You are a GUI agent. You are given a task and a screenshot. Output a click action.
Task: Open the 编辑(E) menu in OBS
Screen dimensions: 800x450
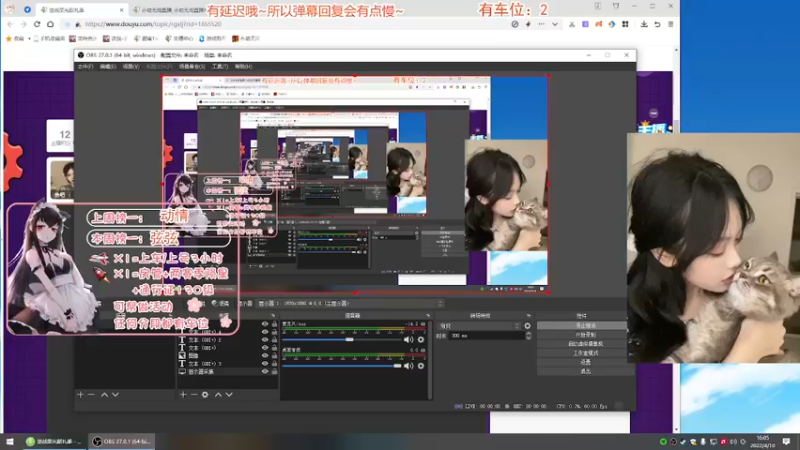pyautogui.click(x=108, y=67)
